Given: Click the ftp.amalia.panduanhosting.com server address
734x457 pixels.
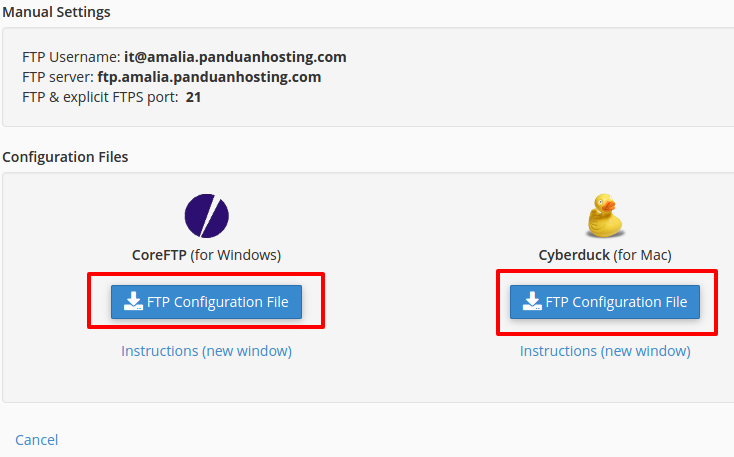Looking at the screenshot, I should pyautogui.click(x=209, y=77).
